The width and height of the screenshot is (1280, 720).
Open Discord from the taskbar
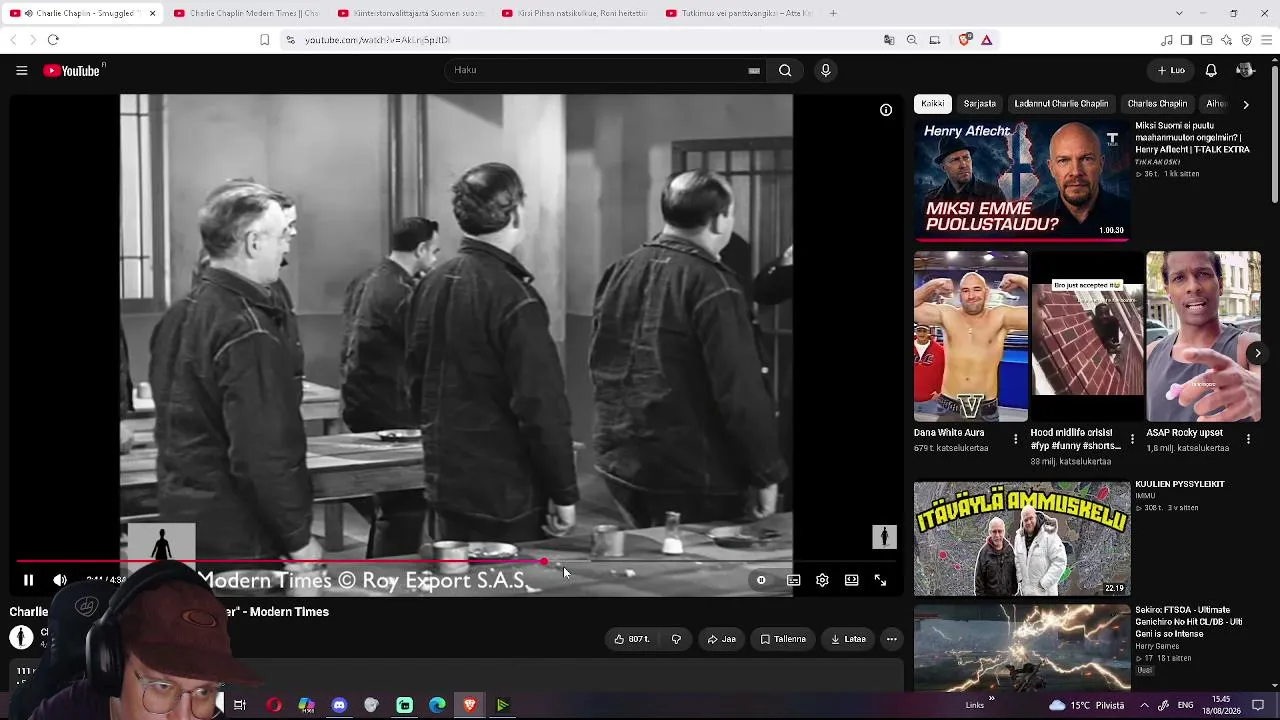click(339, 705)
